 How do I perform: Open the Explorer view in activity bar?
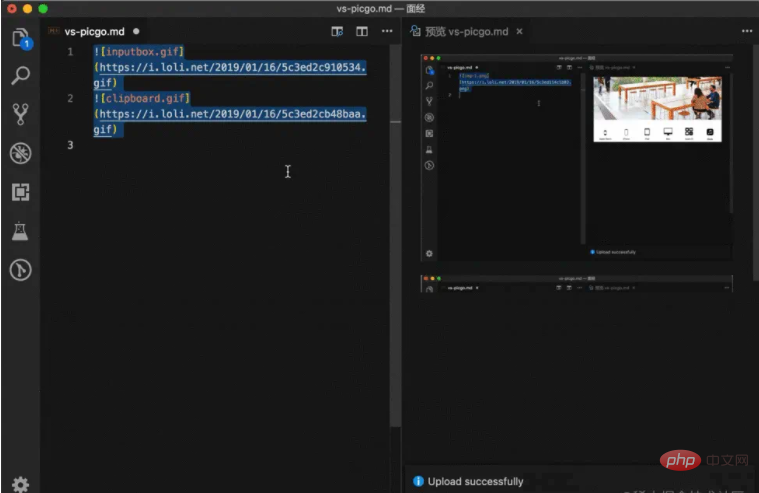point(20,38)
